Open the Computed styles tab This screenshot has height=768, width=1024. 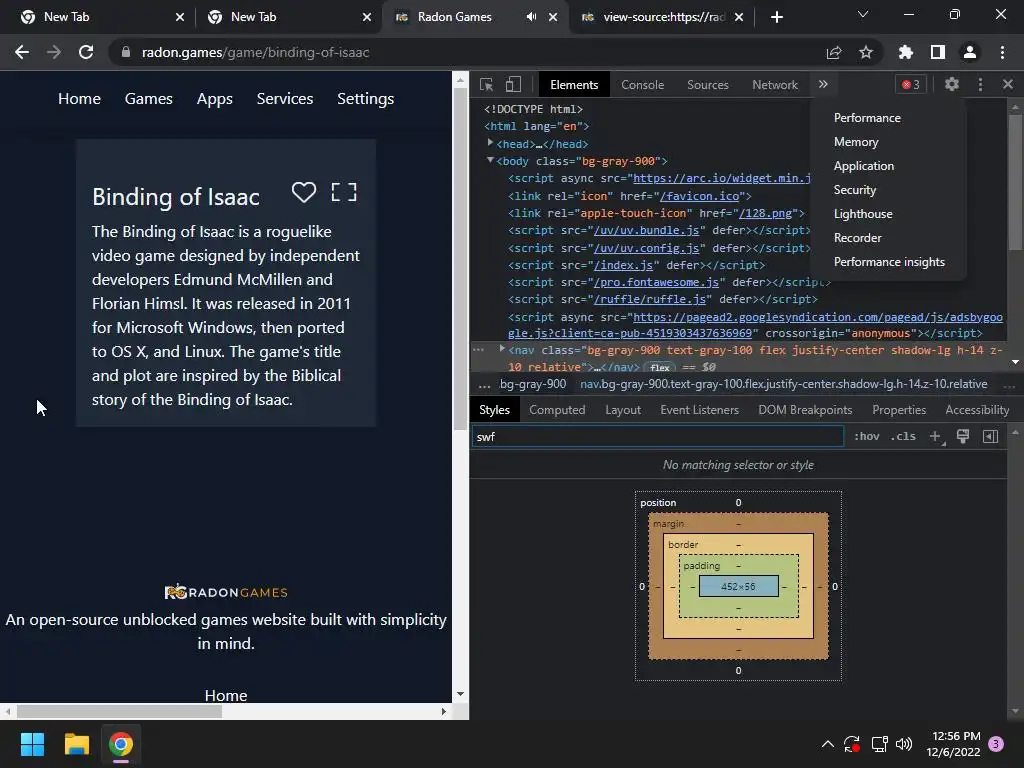(x=556, y=409)
